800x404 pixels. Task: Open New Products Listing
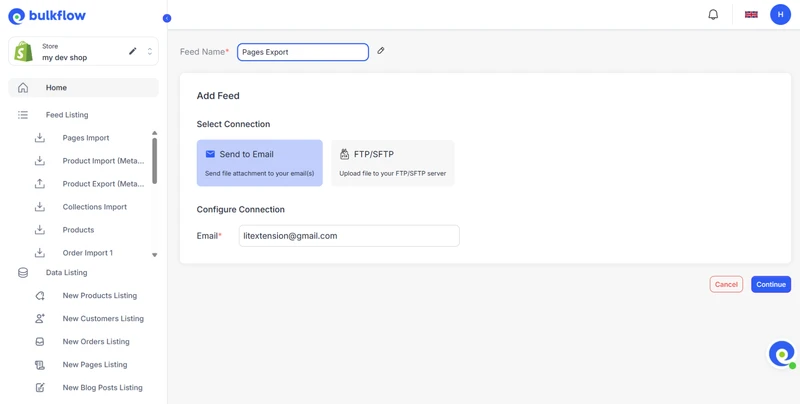point(100,295)
